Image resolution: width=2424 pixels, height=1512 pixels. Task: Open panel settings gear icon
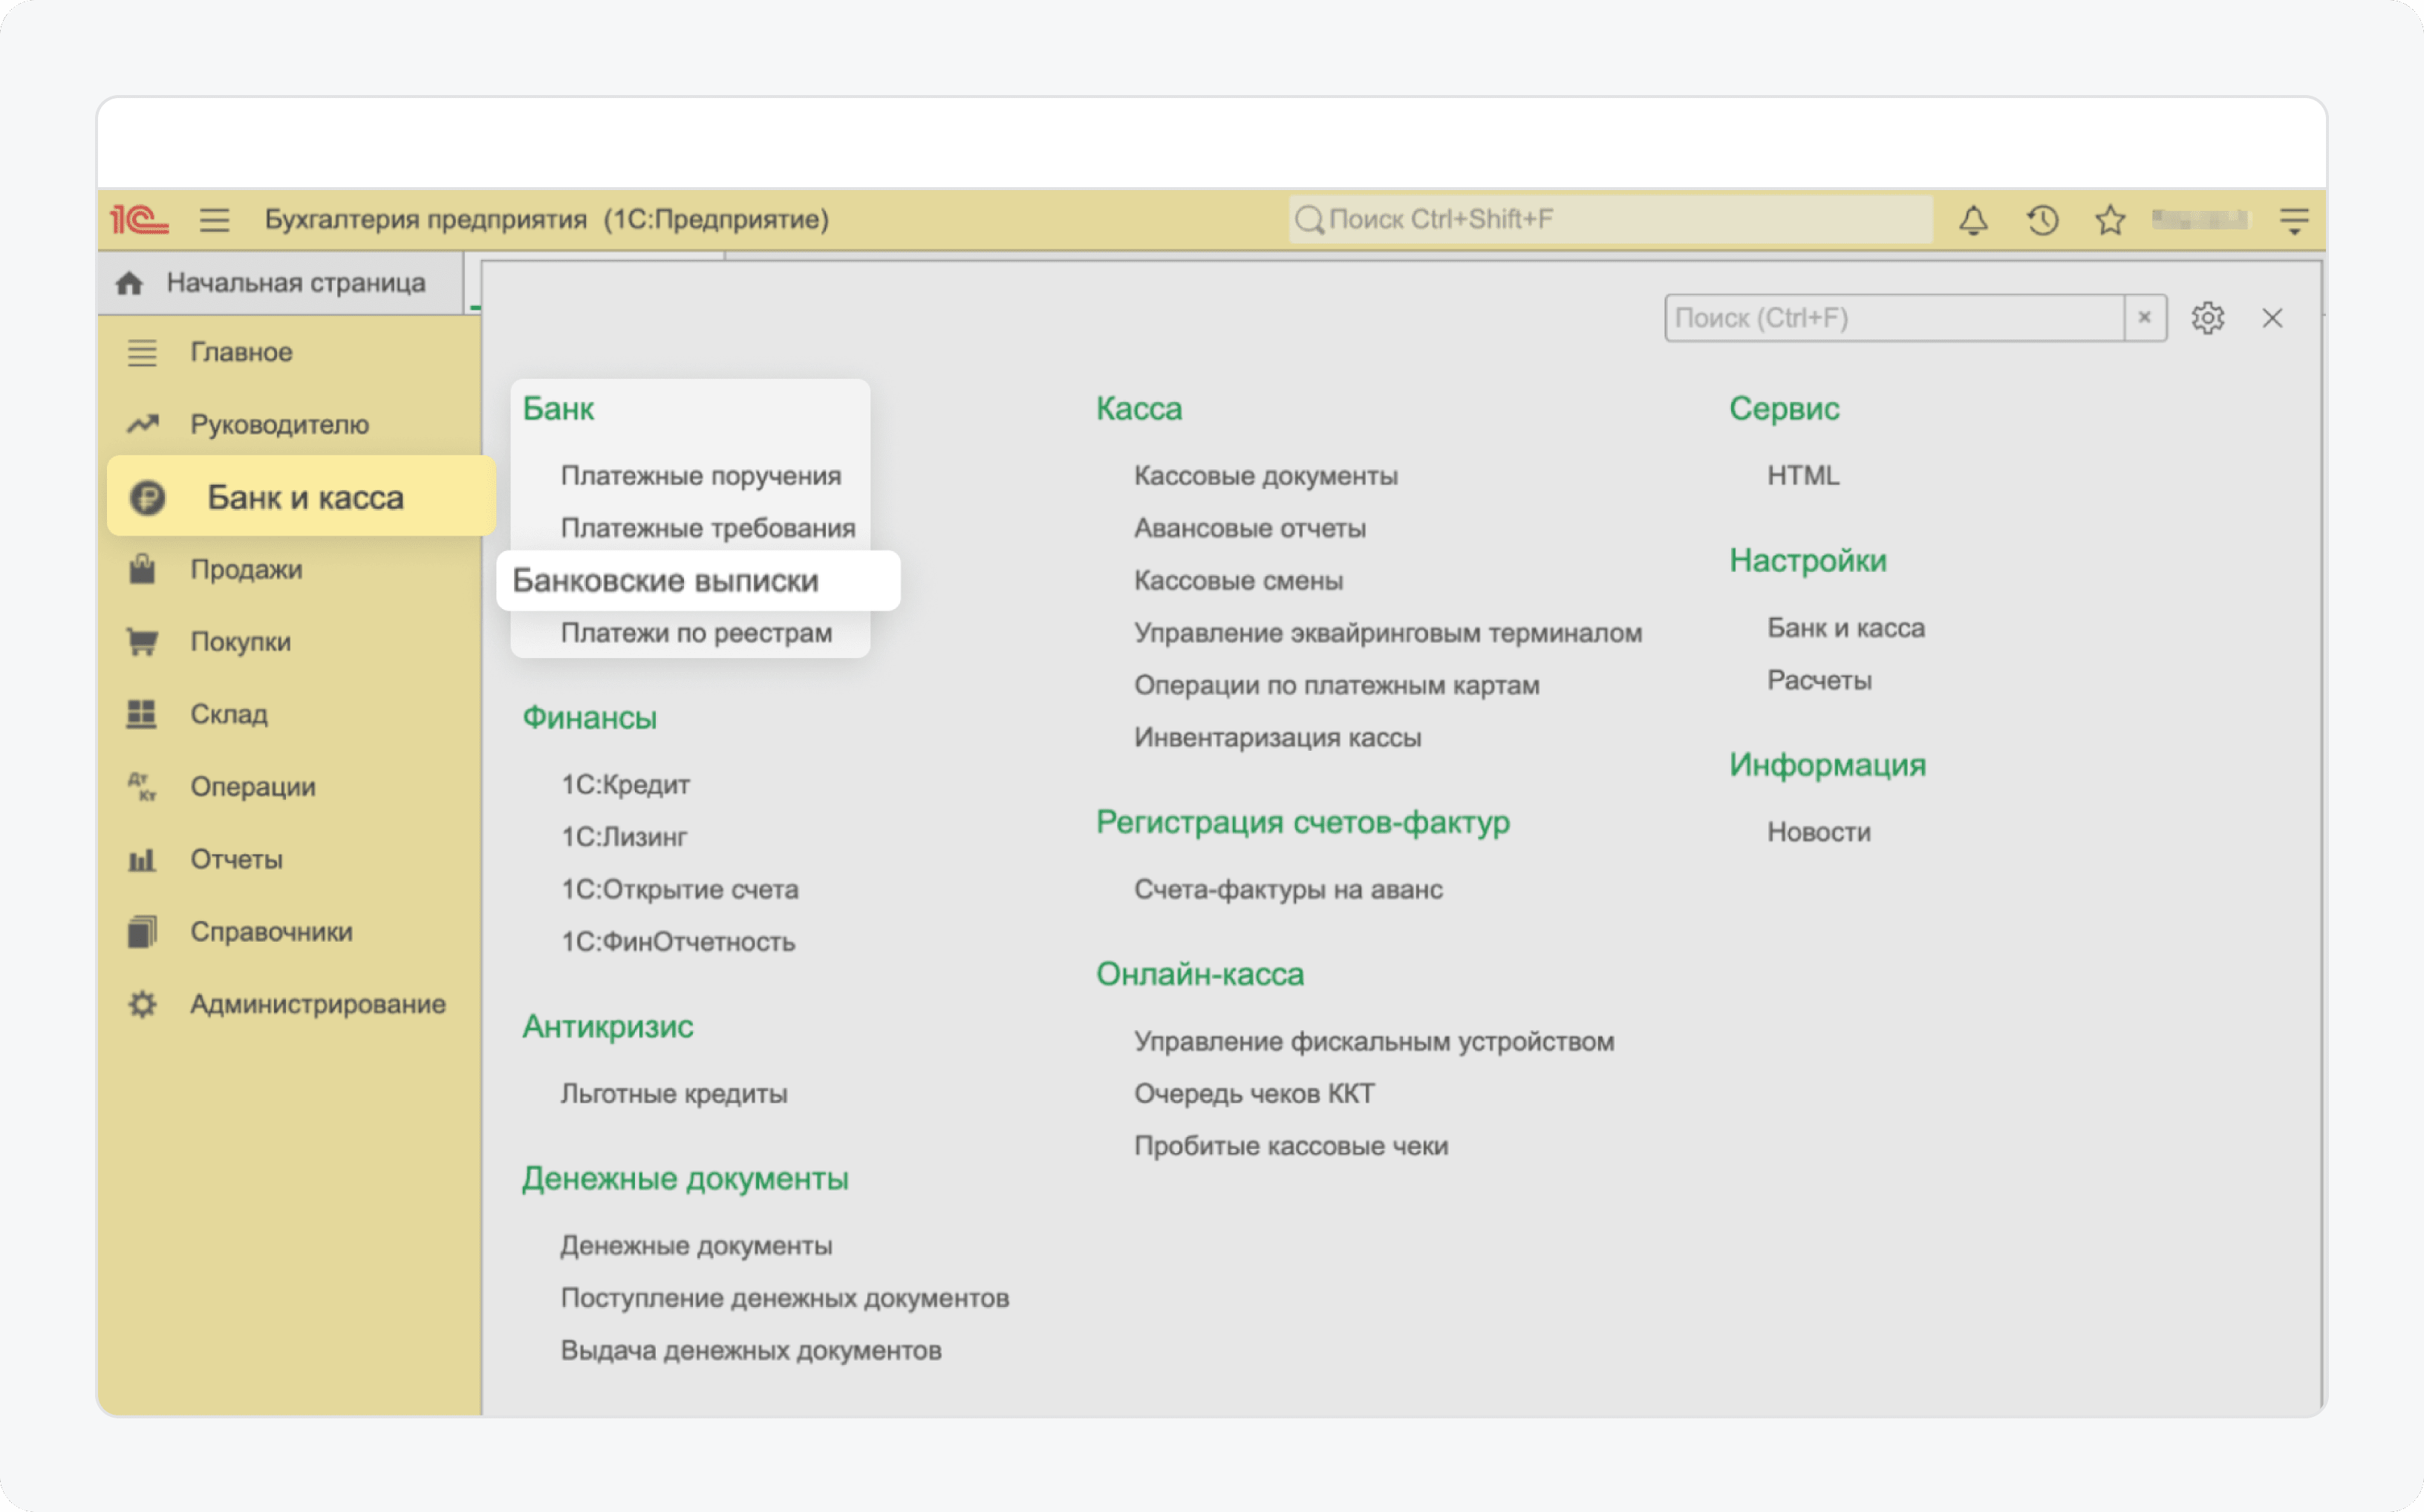(2208, 318)
